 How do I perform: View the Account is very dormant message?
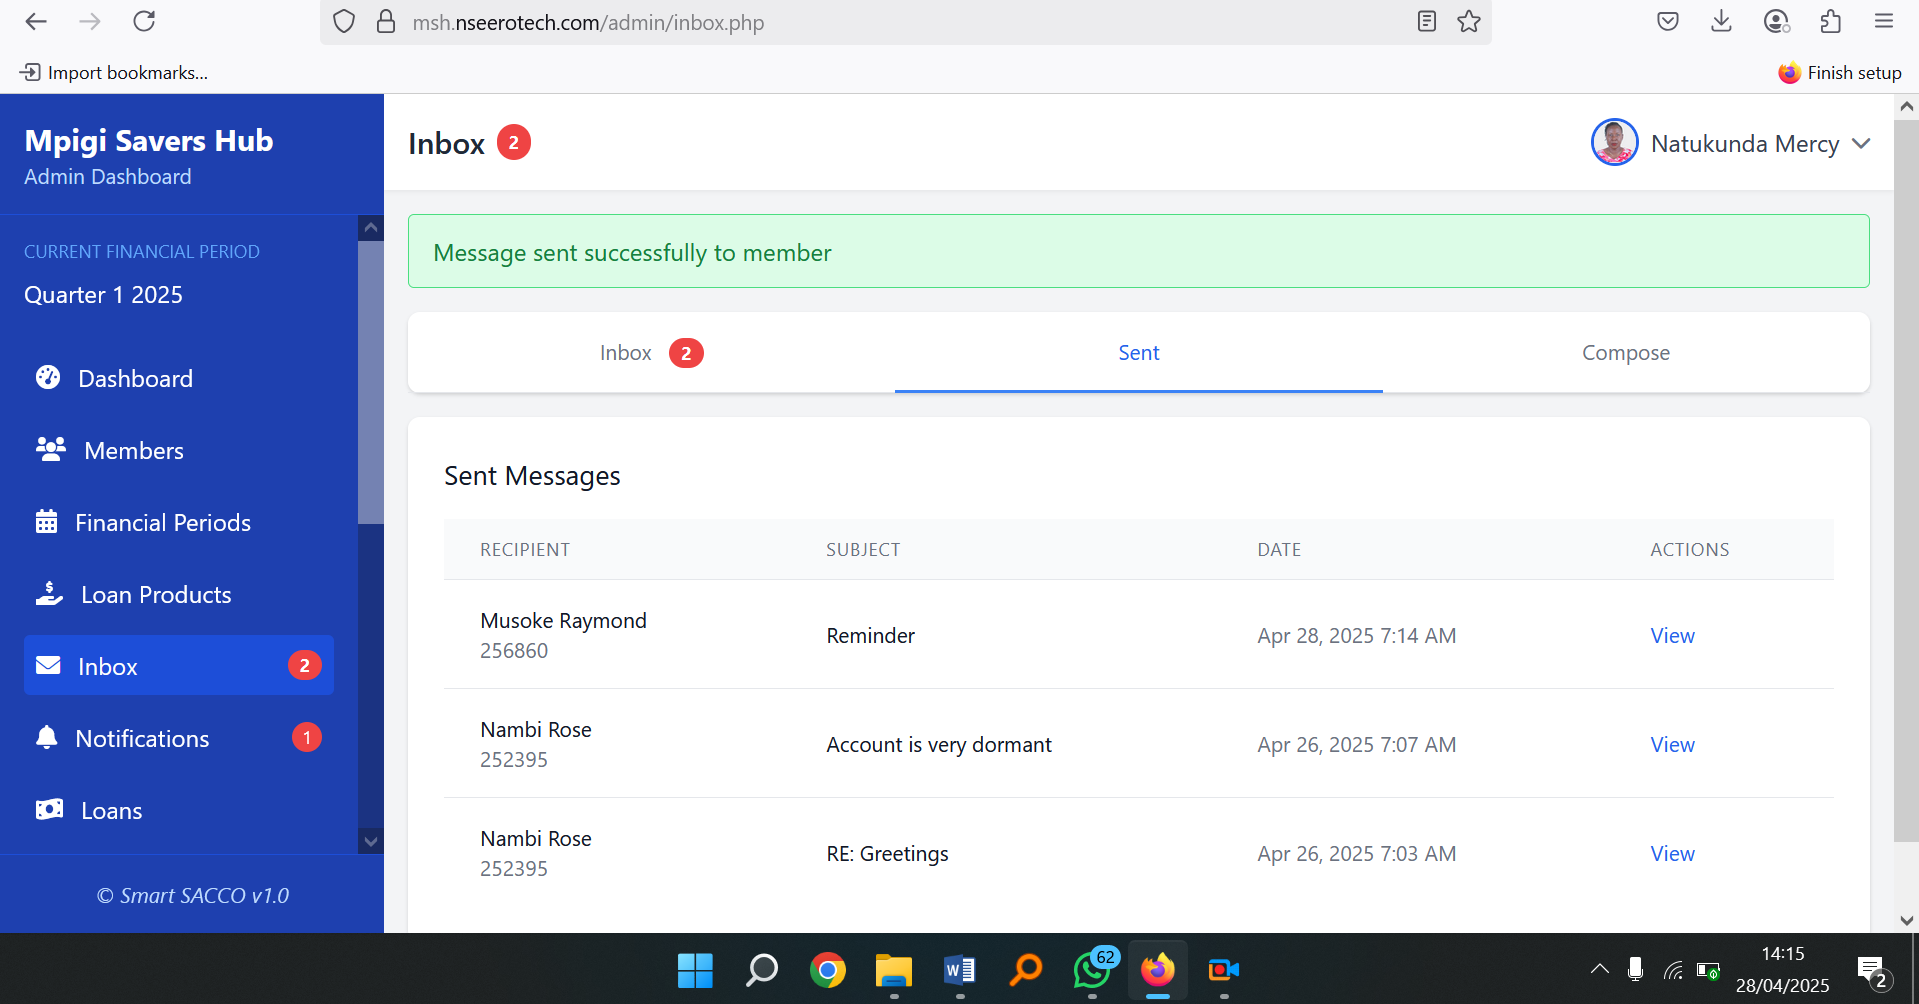[x=1672, y=745]
